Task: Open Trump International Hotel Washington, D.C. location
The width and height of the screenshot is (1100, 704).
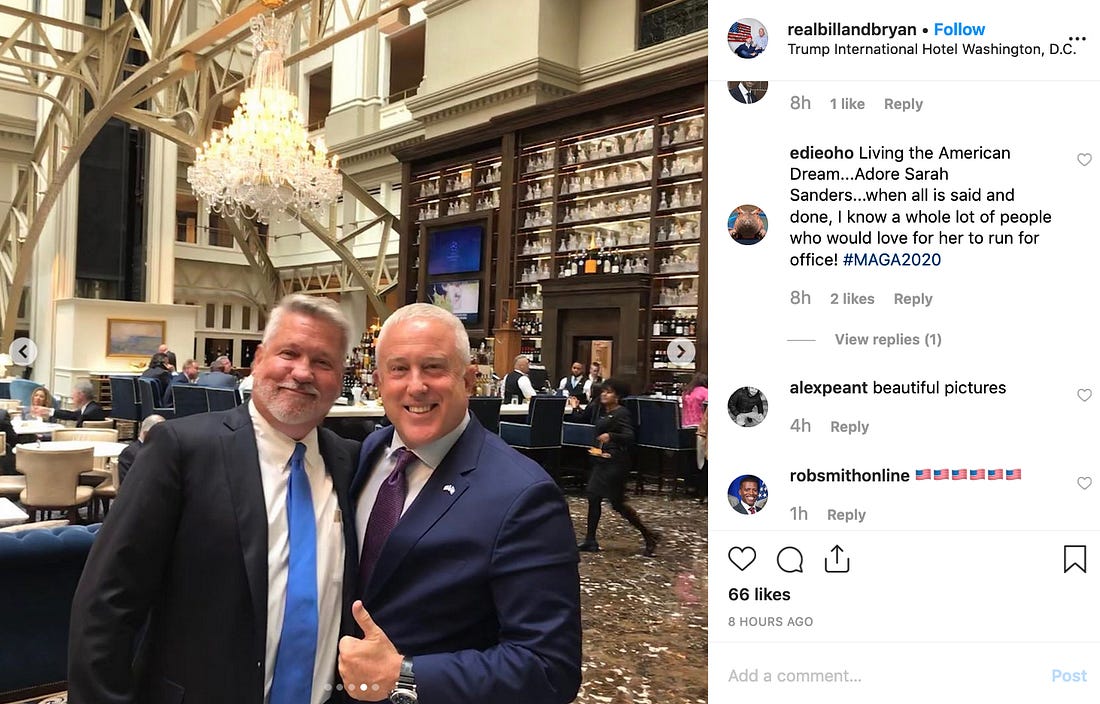Action: [931, 49]
